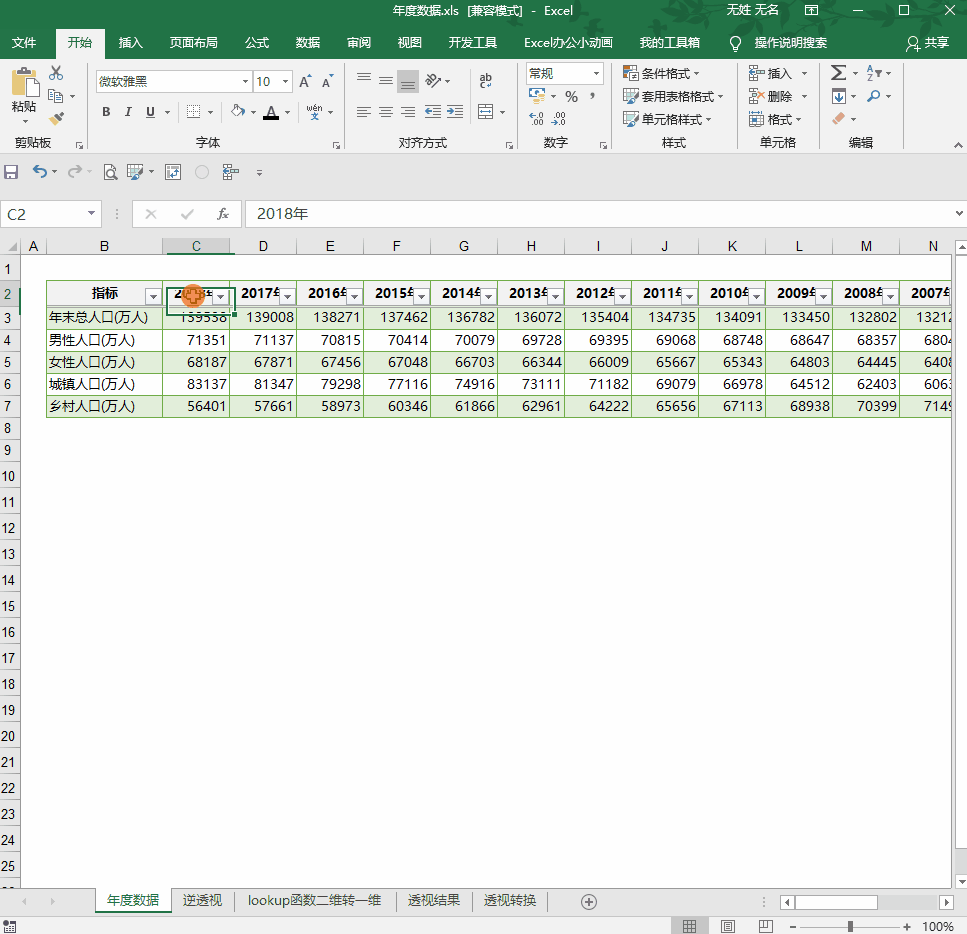Switch to the 页面布局 ribbon tab
967x934 pixels.
tap(194, 43)
